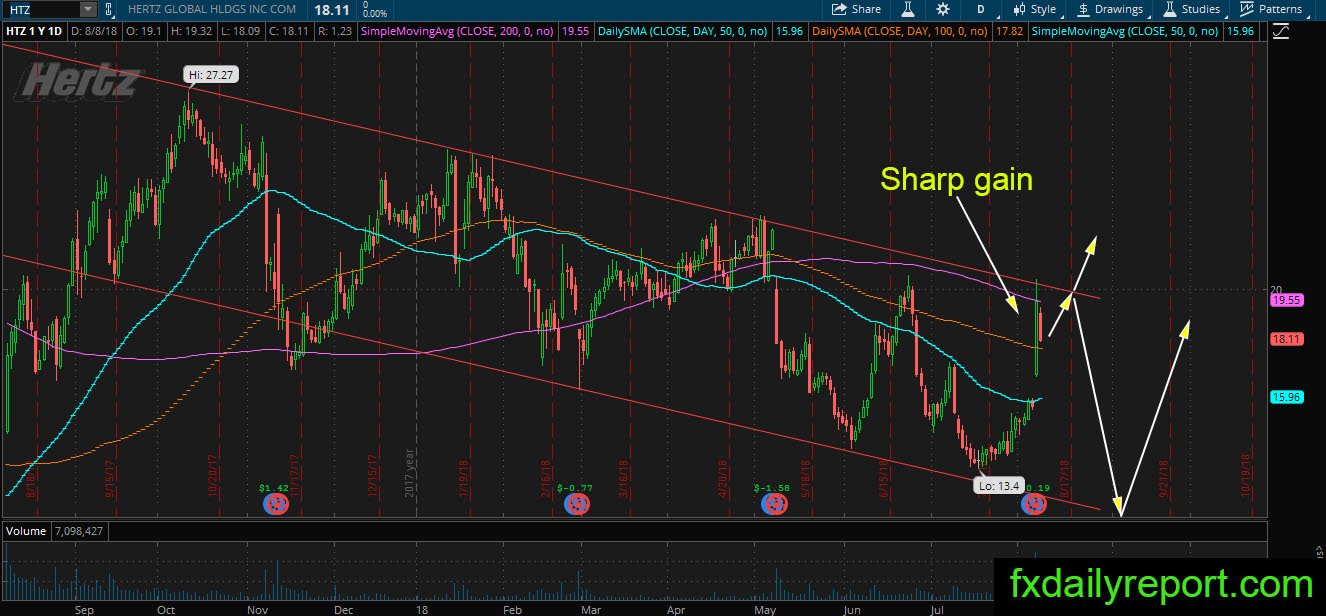
Task: Click the HTZ 1 Y 1D chart label
Action: pos(32,32)
